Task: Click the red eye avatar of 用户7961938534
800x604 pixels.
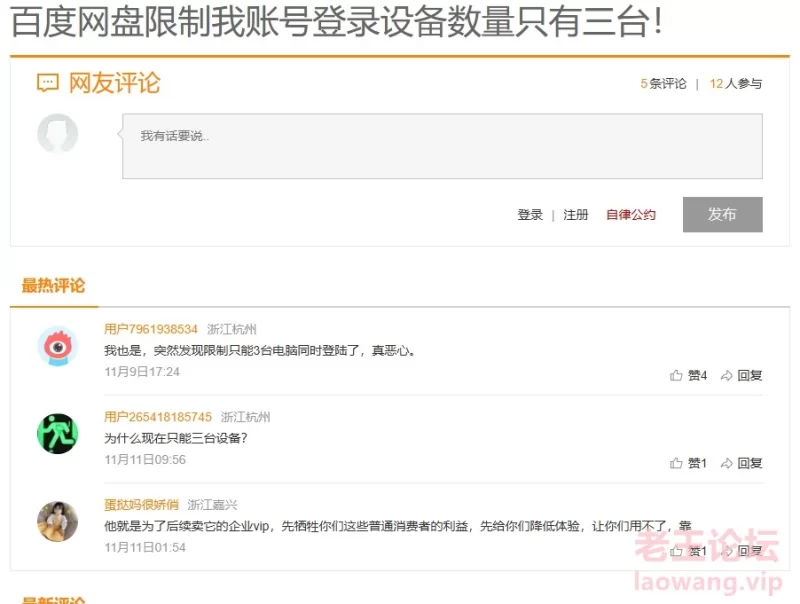Action: pyautogui.click(x=58, y=346)
